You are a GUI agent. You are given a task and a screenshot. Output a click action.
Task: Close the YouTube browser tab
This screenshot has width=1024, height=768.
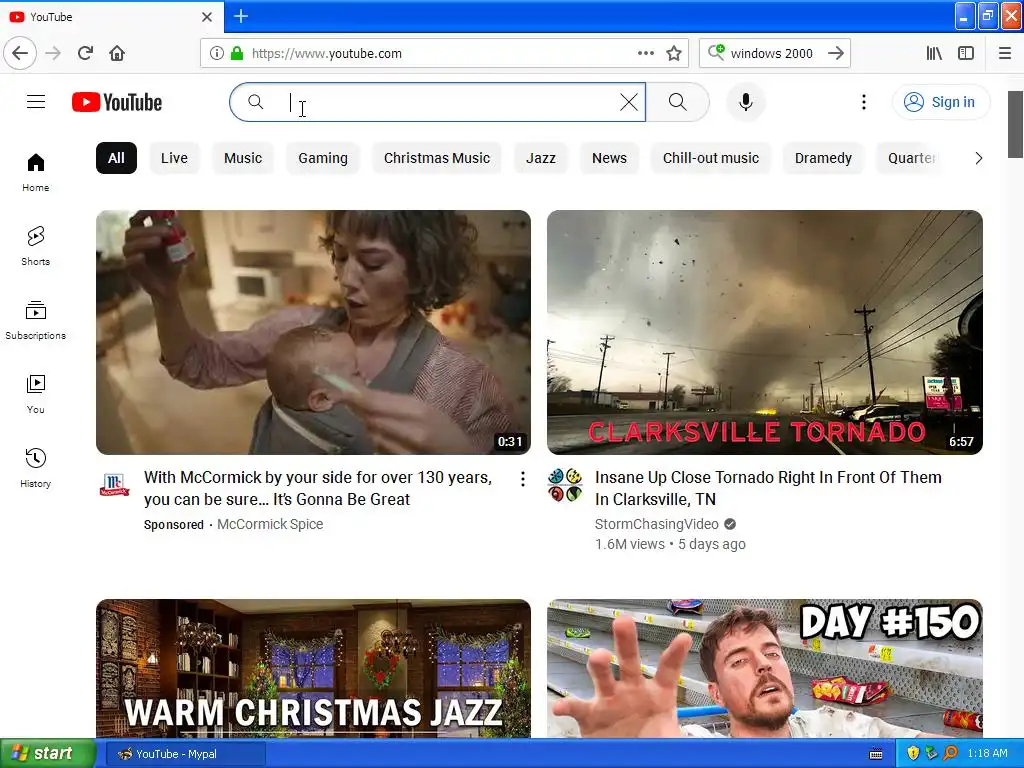coord(207,17)
